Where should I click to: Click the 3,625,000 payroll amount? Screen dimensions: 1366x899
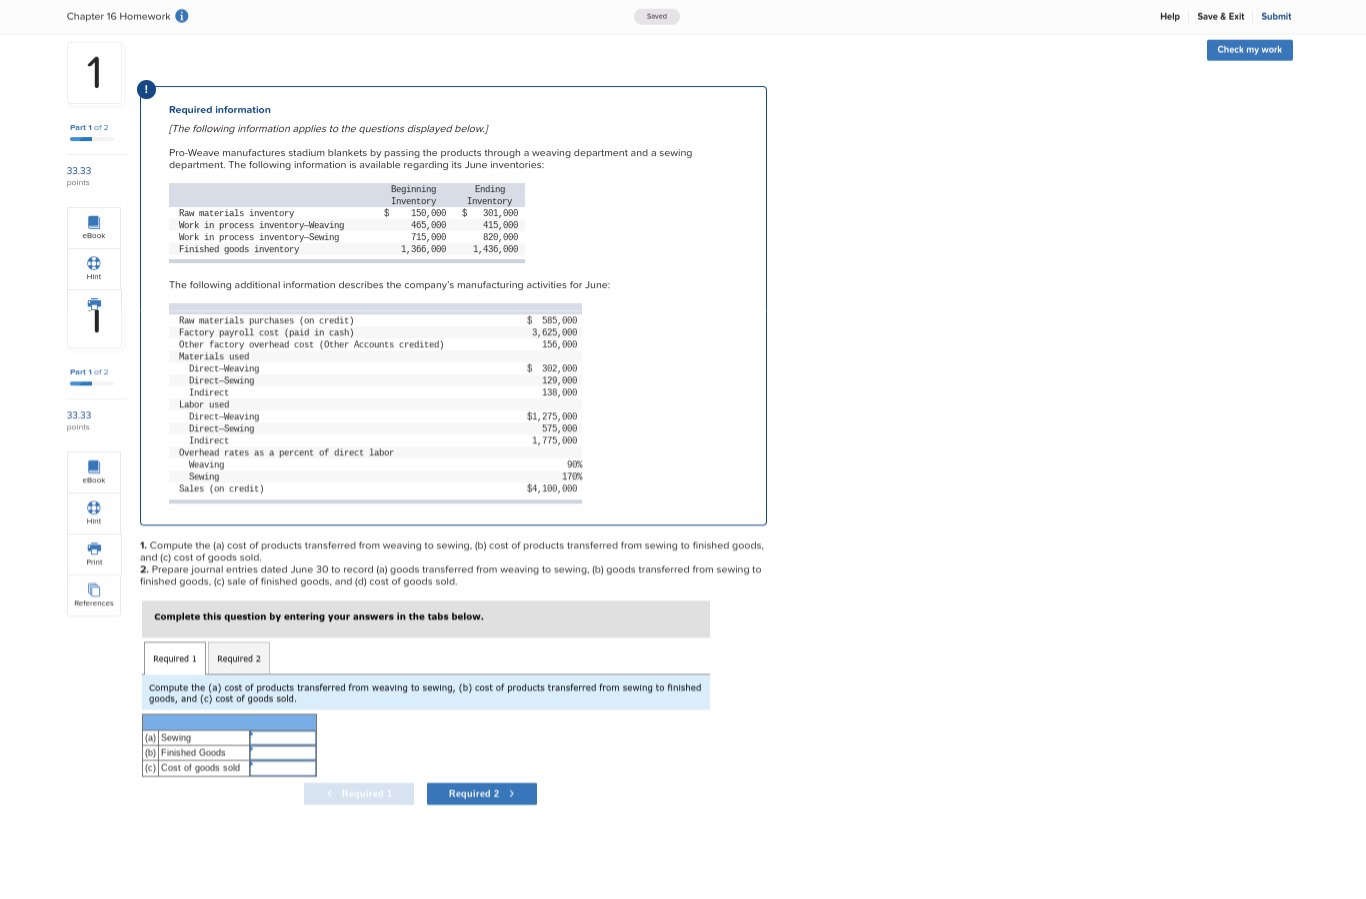tap(555, 333)
